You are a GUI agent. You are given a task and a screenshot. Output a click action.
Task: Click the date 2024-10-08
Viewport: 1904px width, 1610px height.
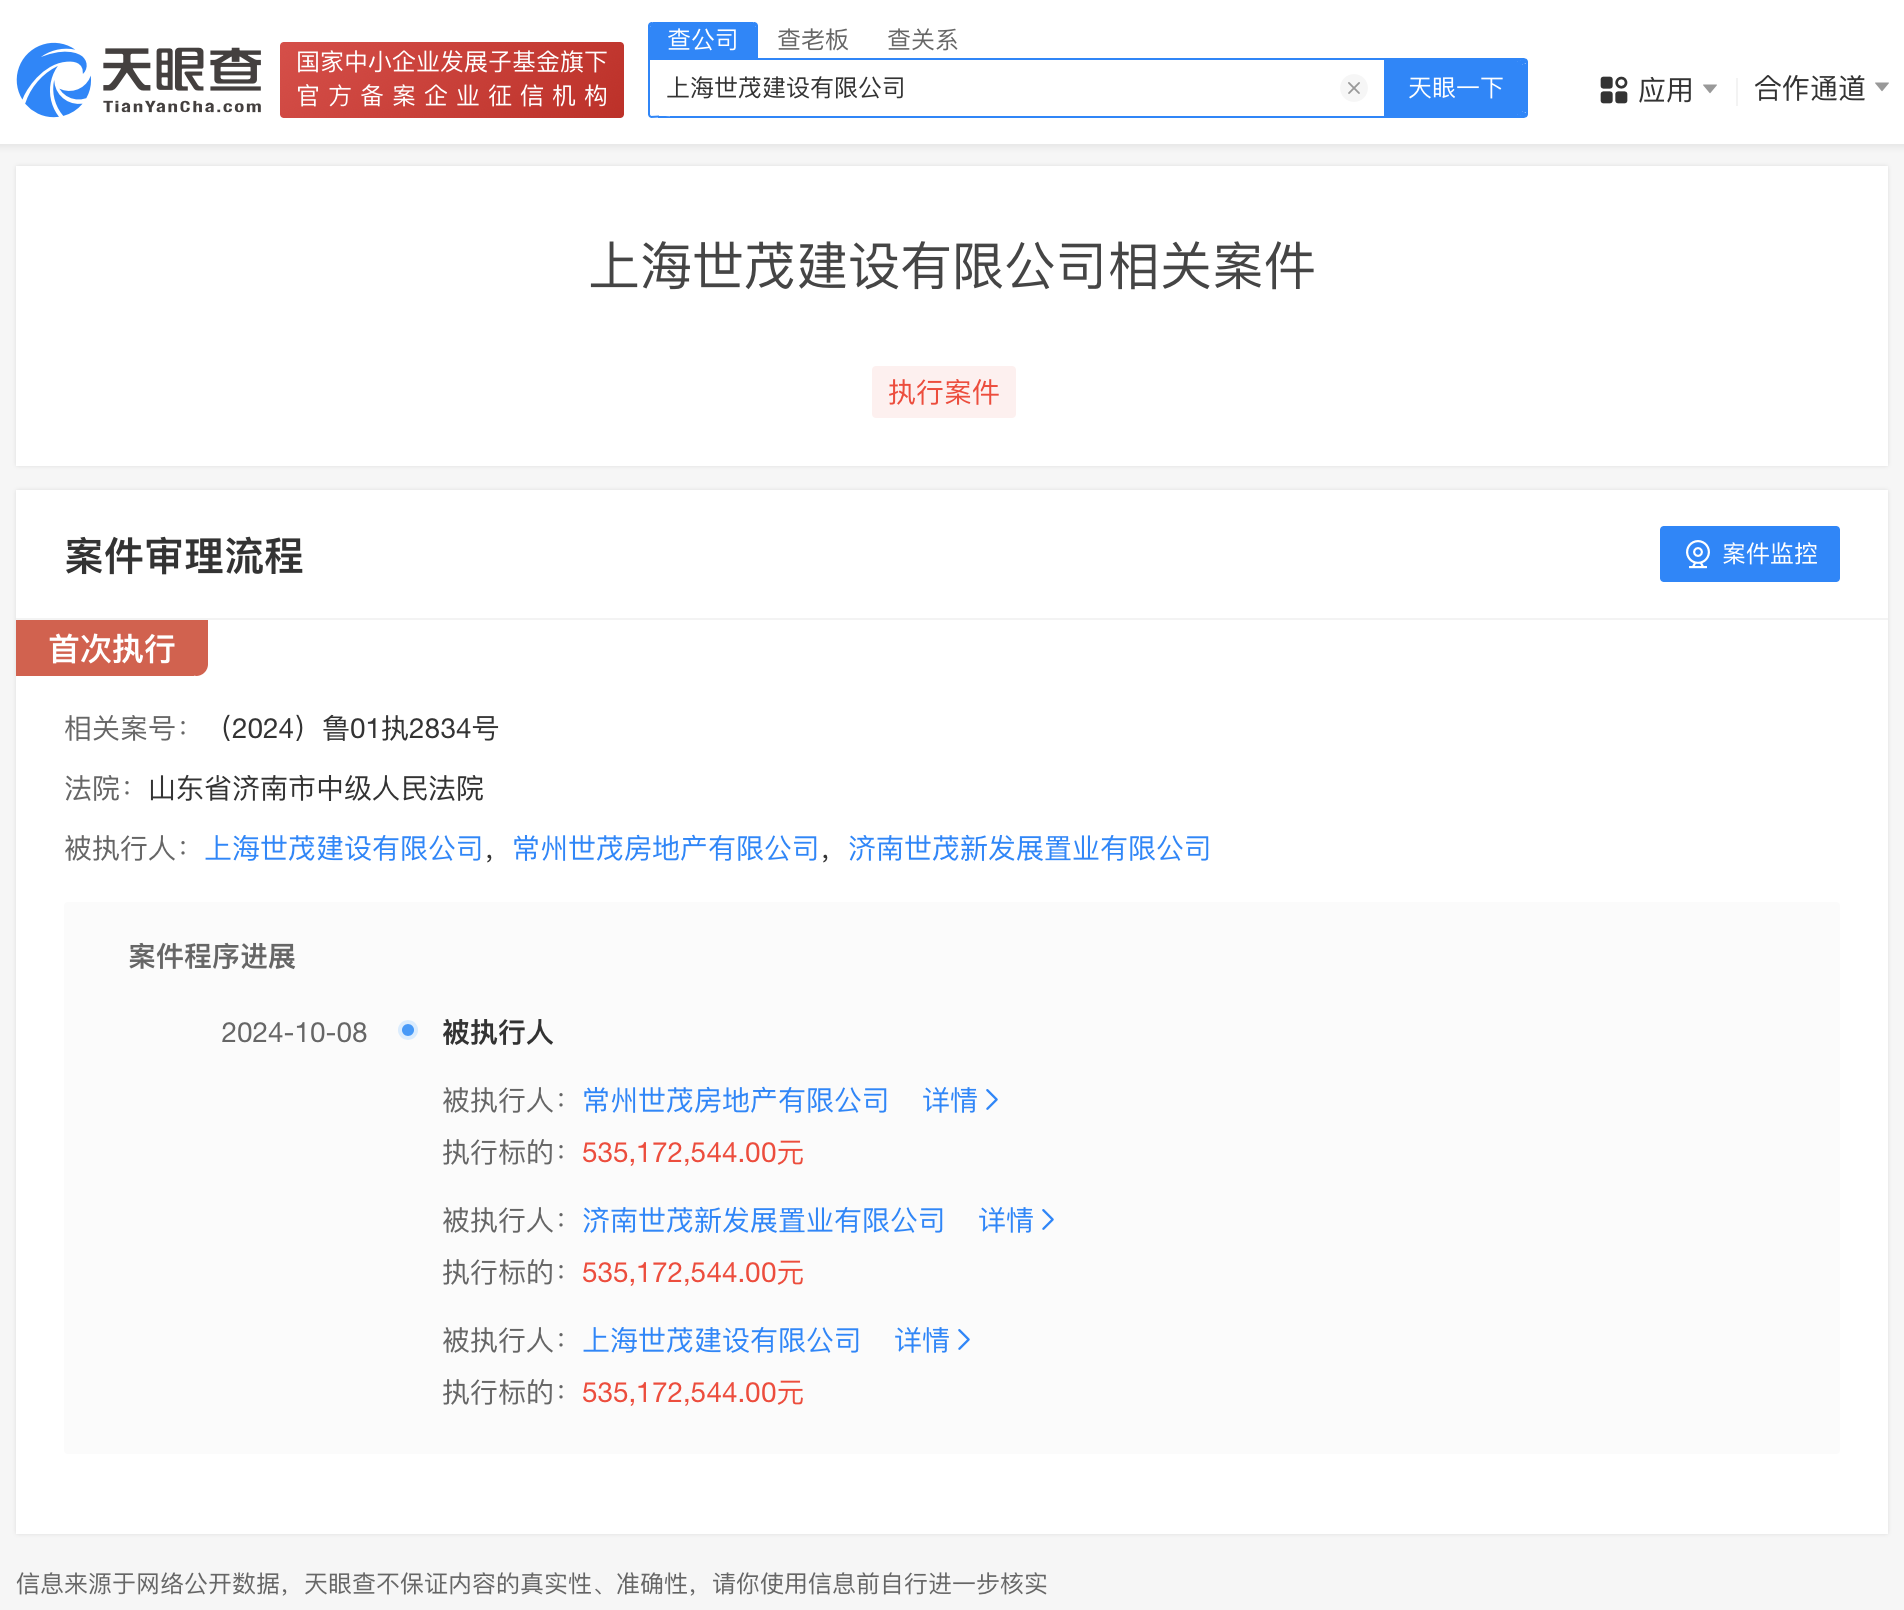(294, 1032)
